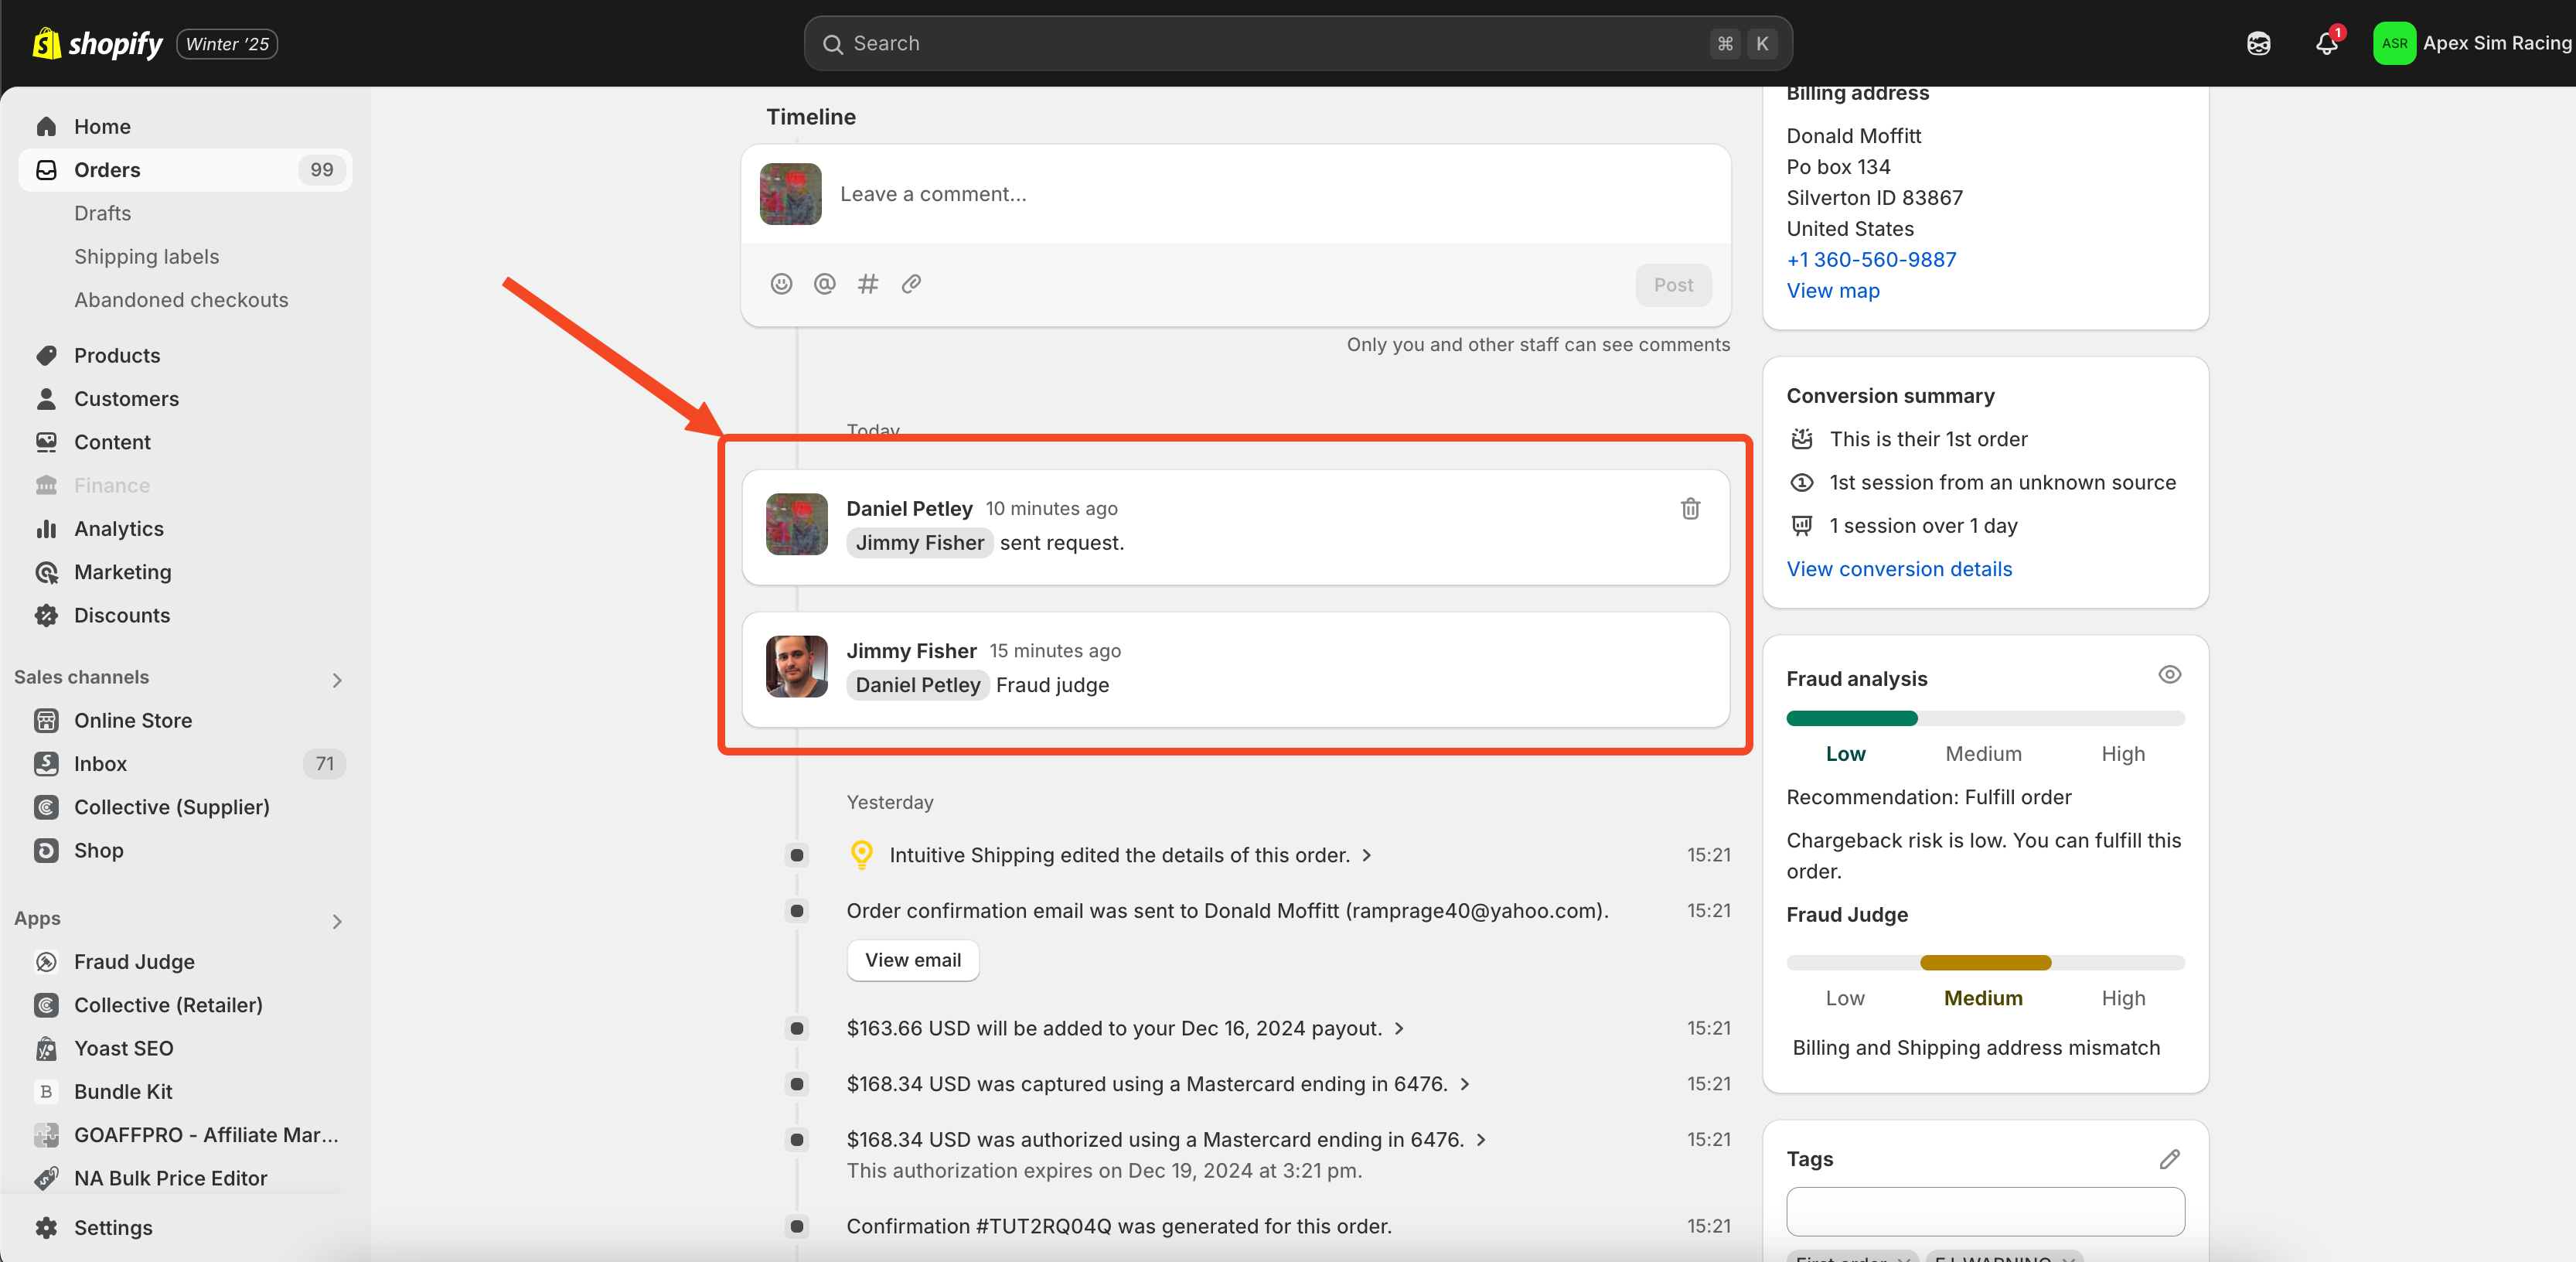
Task: Click the Fraud Judge risk bar
Action: coord(1984,963)
